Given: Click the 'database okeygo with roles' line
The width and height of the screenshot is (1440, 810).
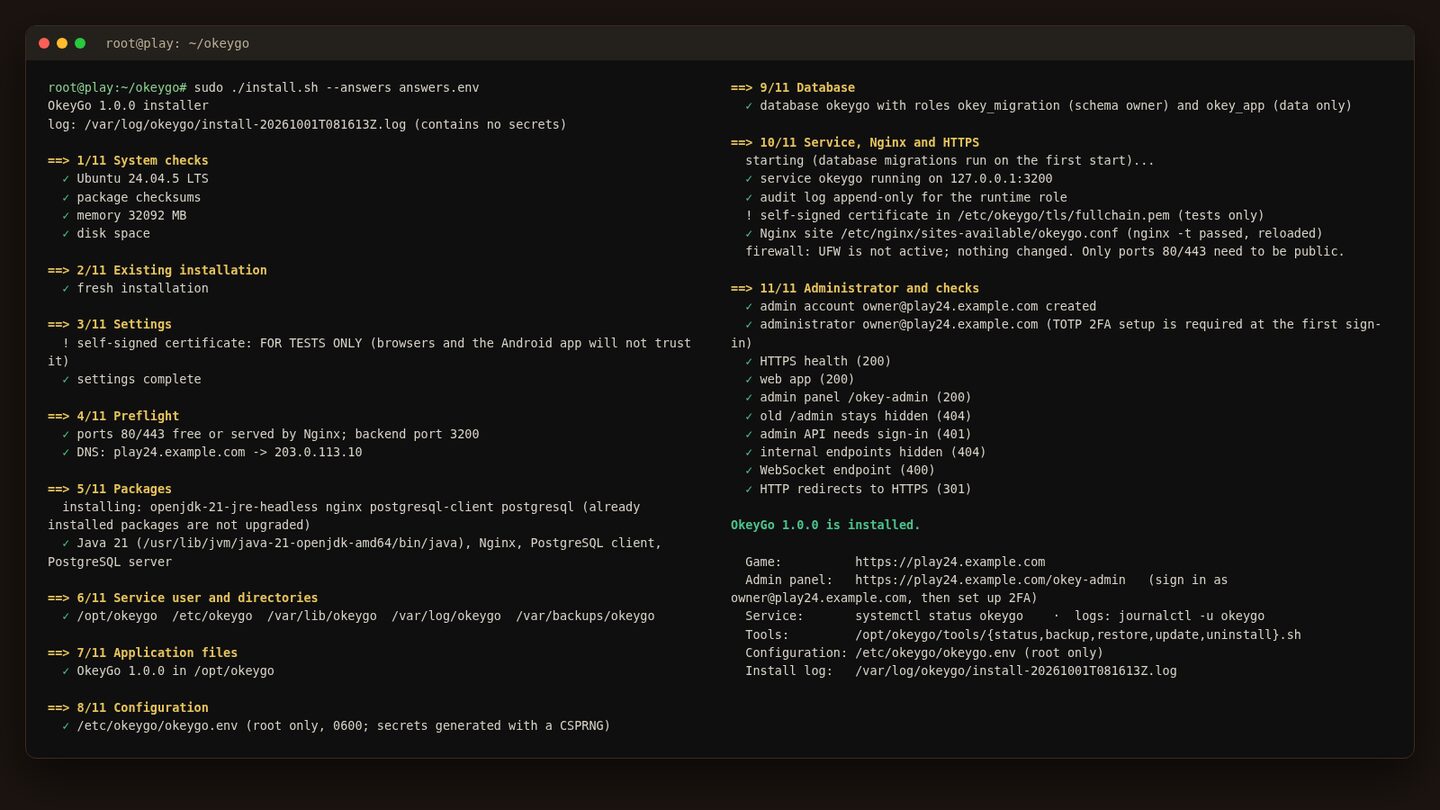Looking at the screenshot, I should [1048, 105].
